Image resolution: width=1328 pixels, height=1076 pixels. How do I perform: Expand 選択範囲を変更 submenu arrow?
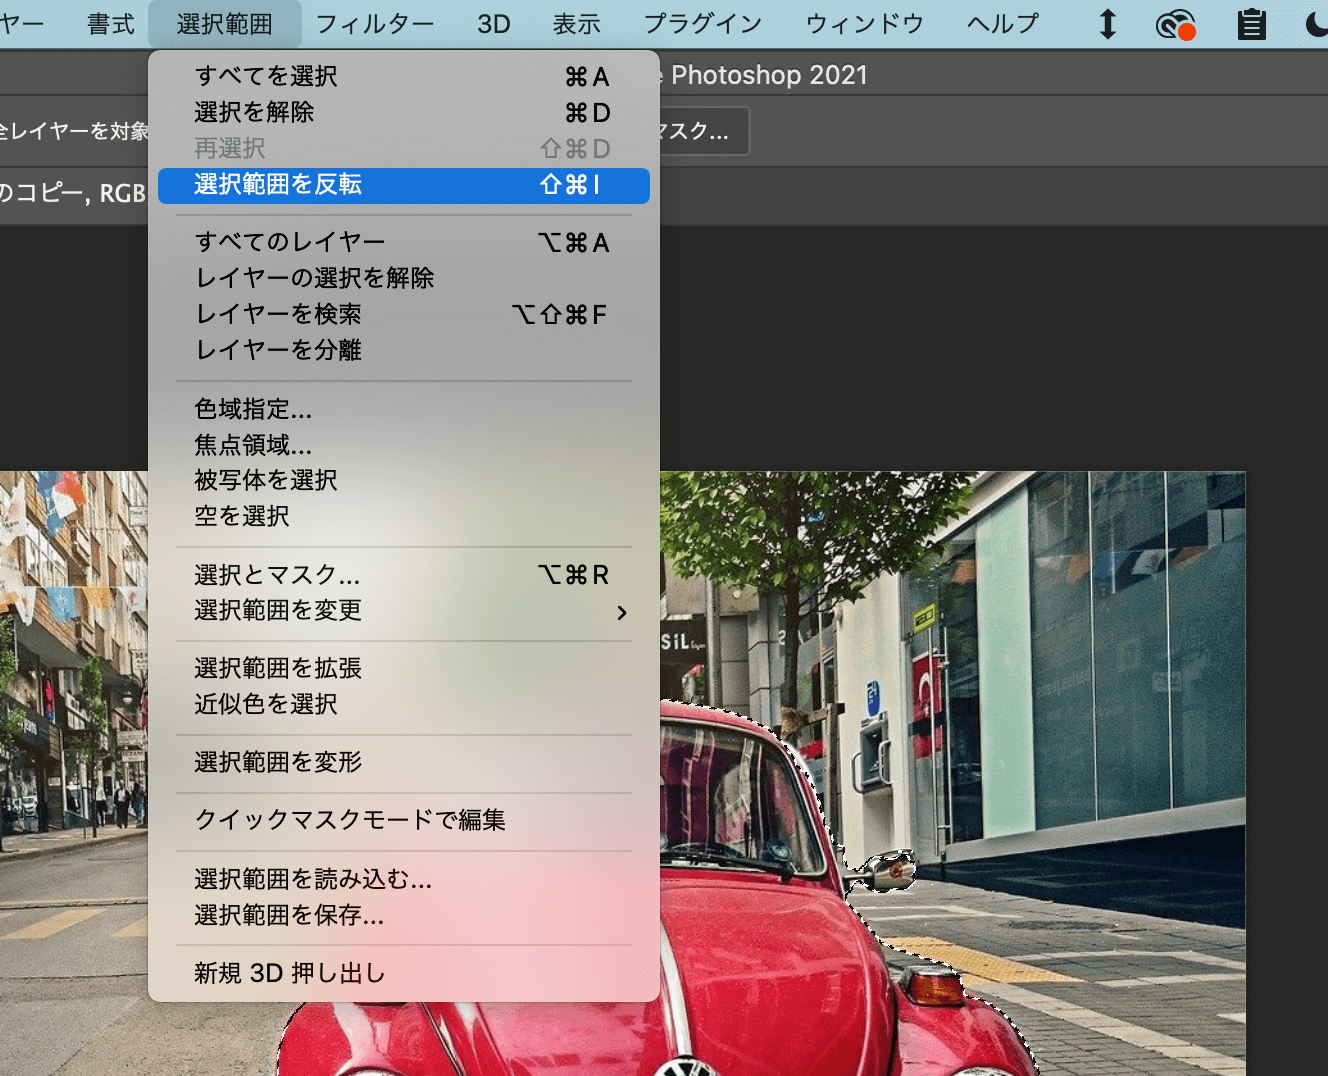pos(622,612)
